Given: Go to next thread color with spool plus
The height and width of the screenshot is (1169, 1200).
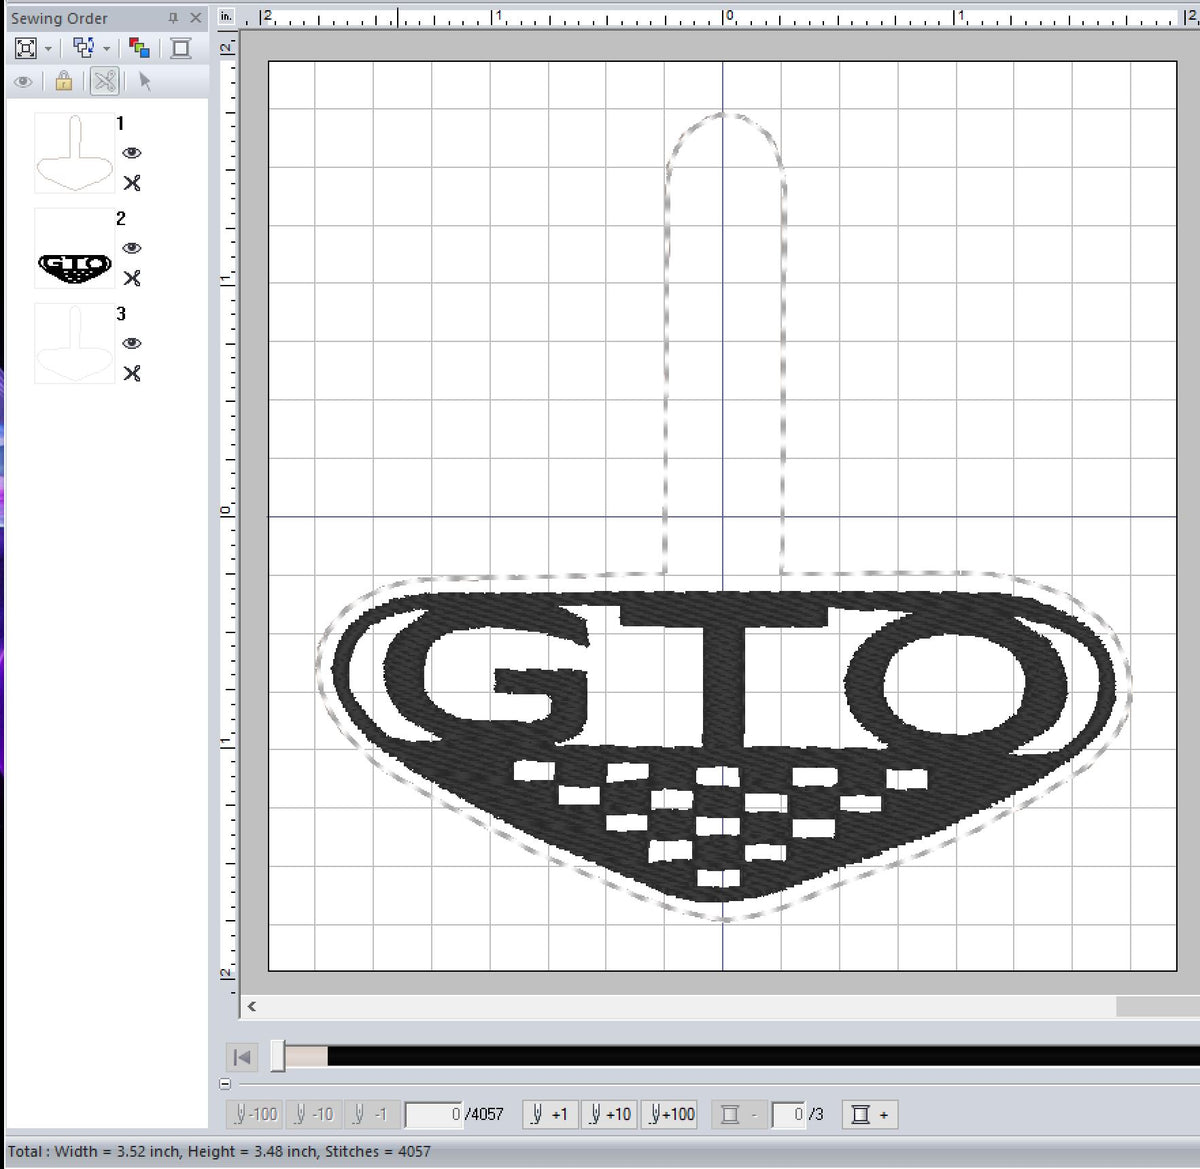Looking at the screenshot, I should click(869, 1114).
